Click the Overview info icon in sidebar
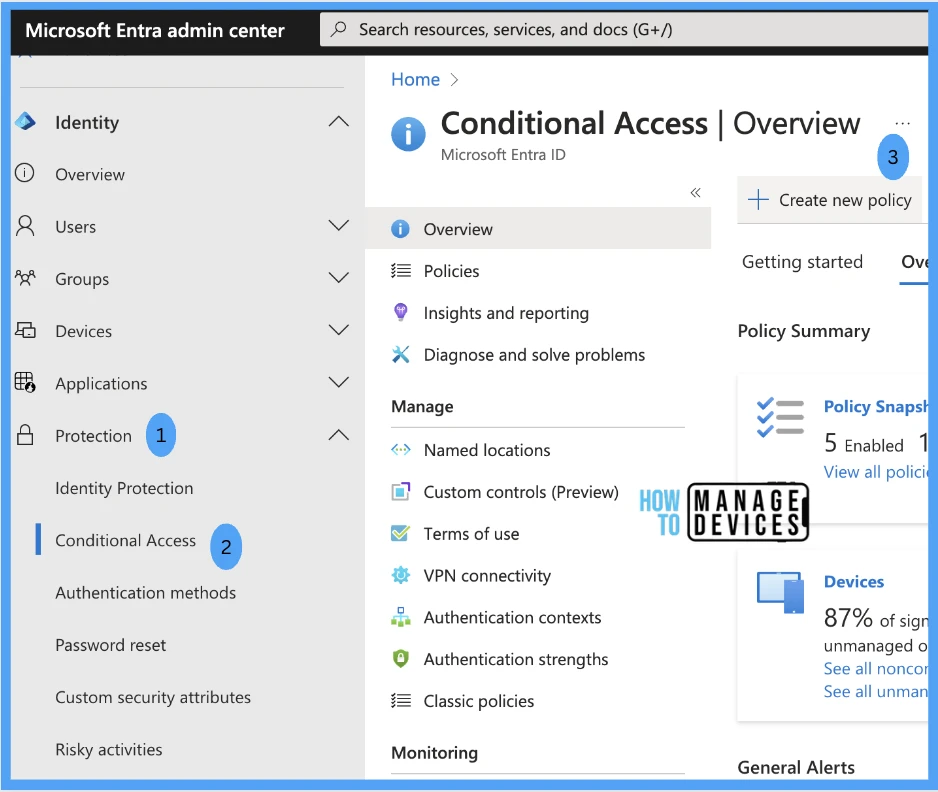Image resolution: width=938 pixels, height=792 pixels. click(25, 173)
